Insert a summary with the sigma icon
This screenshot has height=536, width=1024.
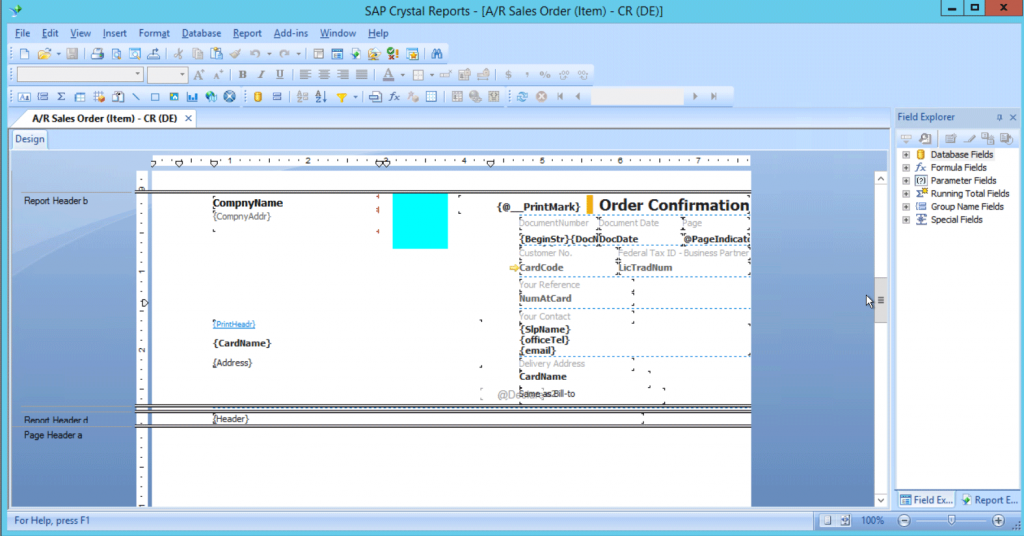pos(61,97)
